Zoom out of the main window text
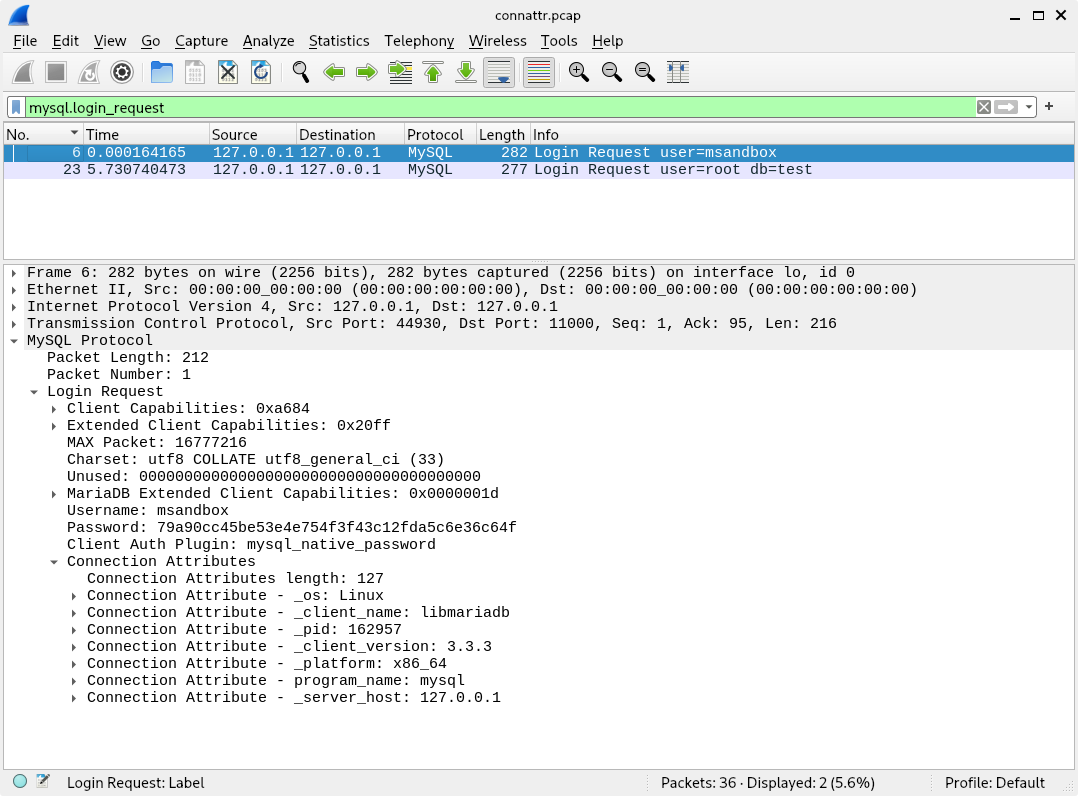 pyautogui.click(x=612, y=72)
